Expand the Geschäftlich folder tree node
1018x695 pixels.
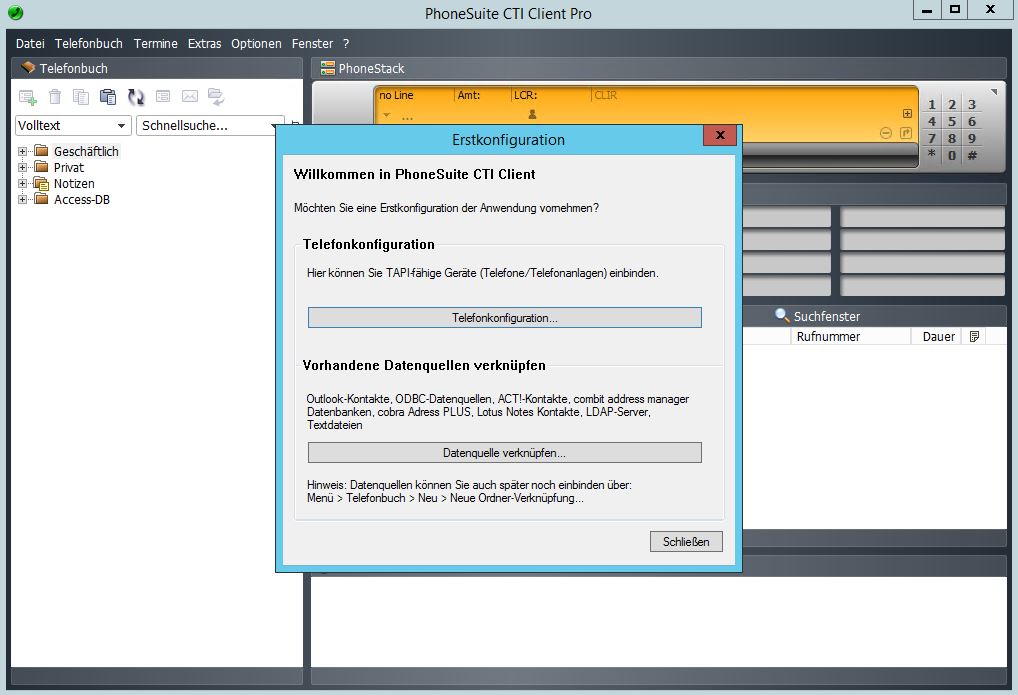point(23,152)
